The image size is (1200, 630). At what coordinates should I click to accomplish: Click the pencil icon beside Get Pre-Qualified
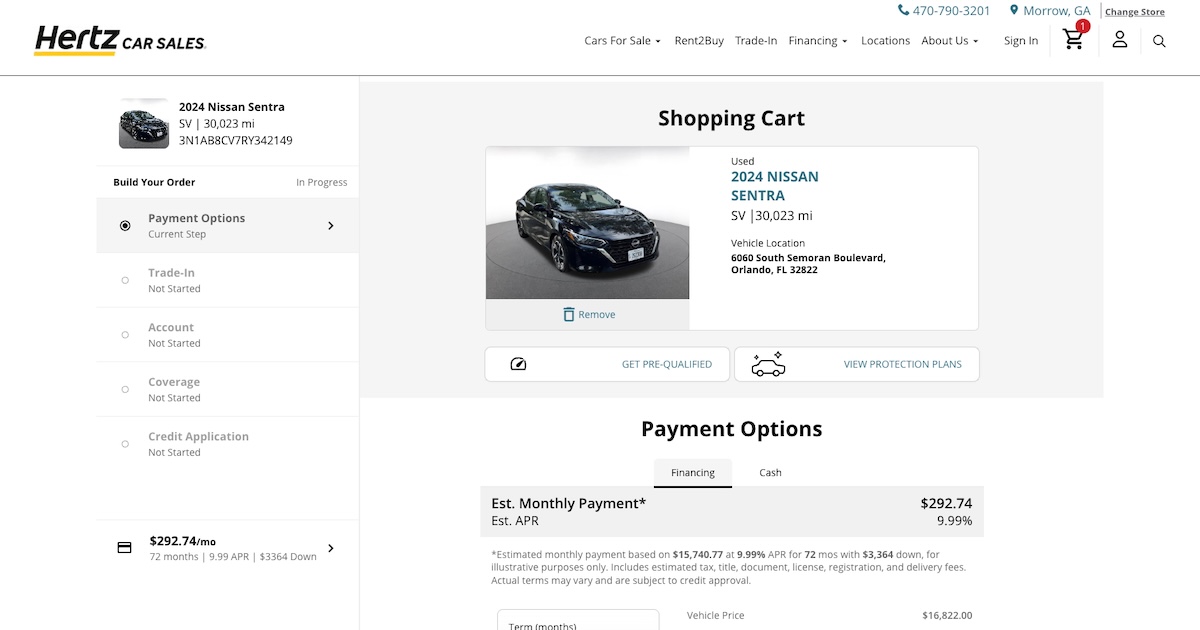pyautogui.click(x=518, y=364)
